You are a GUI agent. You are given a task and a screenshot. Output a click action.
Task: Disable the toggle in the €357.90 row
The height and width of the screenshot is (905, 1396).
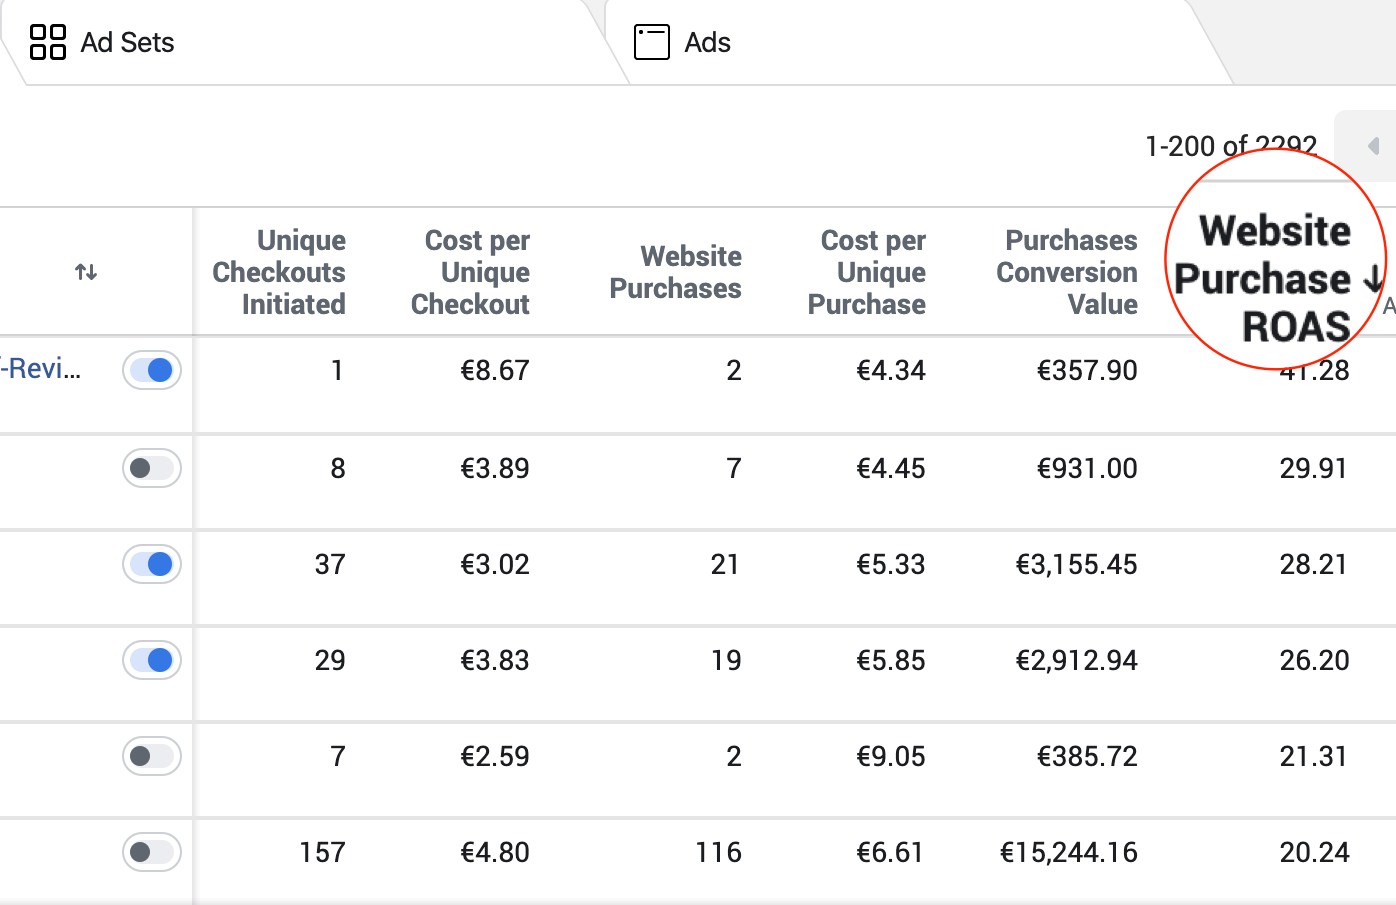point(152,370)
